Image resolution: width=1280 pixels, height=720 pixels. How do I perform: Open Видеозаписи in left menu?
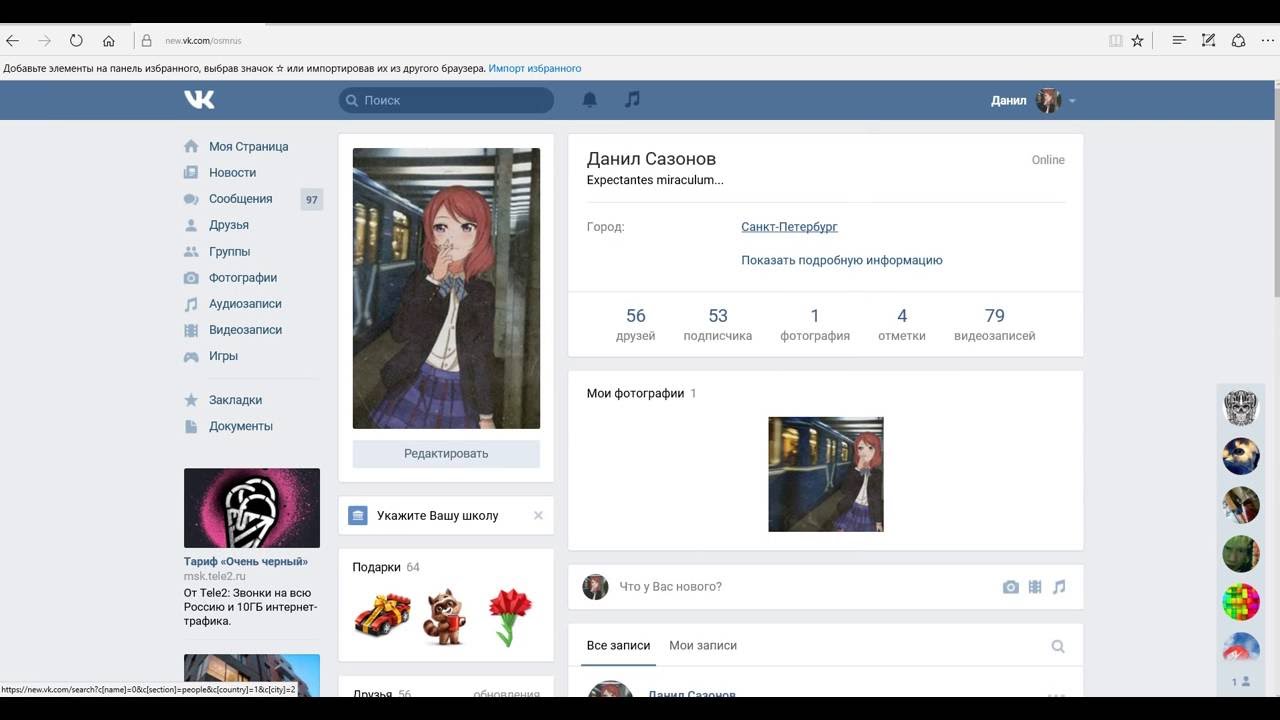pyautogui.click(x=245, y=329)
